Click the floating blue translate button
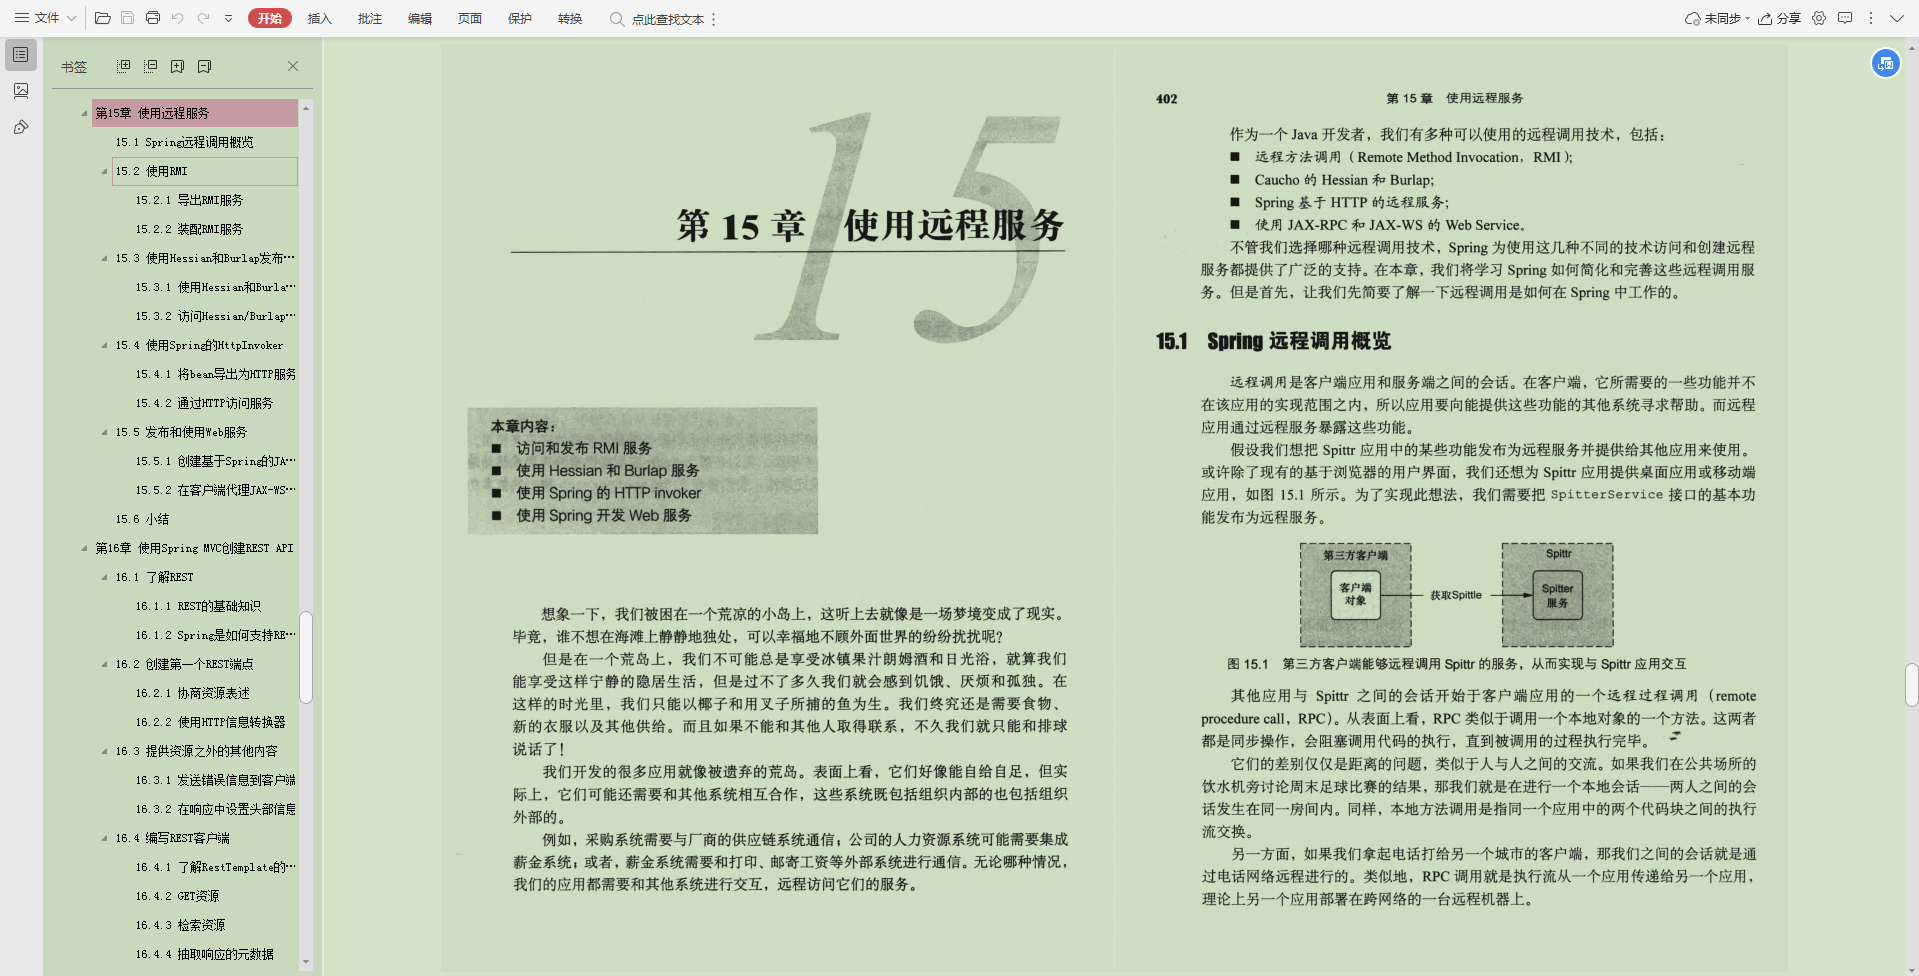 1885,62
